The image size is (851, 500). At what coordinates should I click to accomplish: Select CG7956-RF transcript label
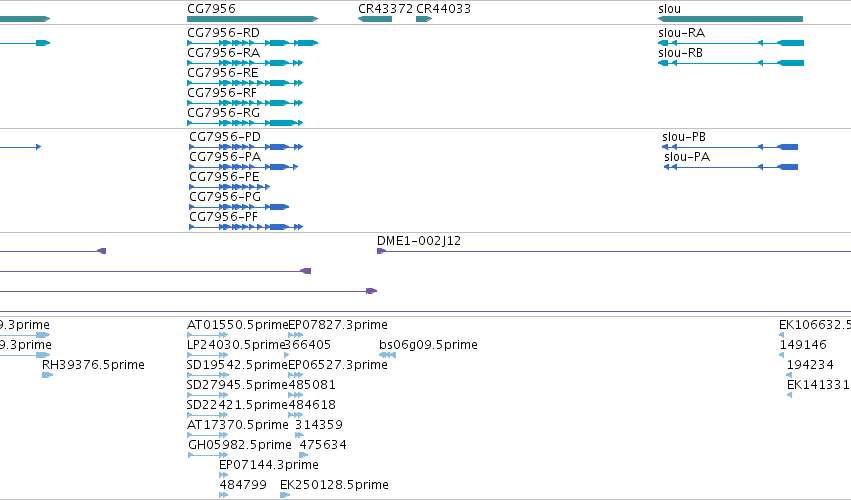pyautogui.click(x=222, y=93)
